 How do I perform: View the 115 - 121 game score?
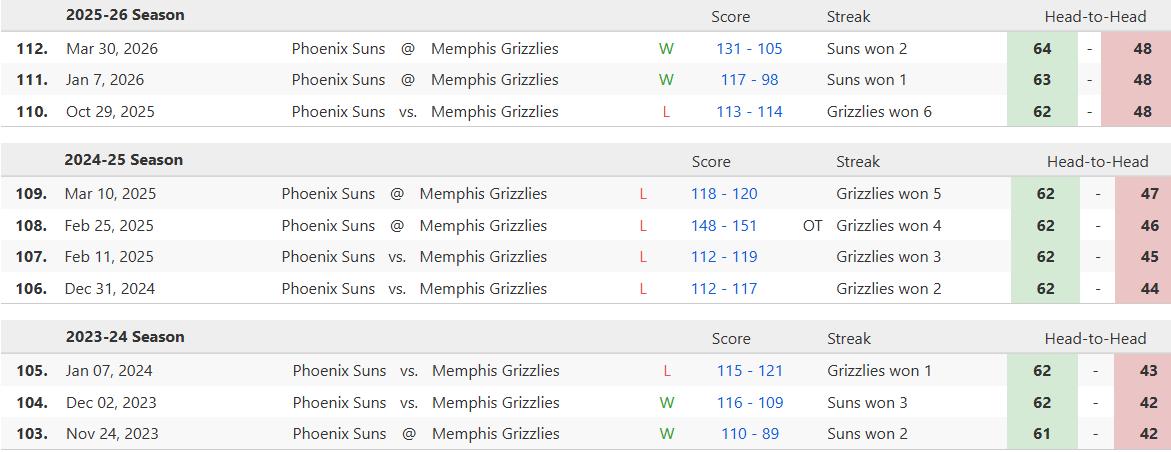click(749, 371)
